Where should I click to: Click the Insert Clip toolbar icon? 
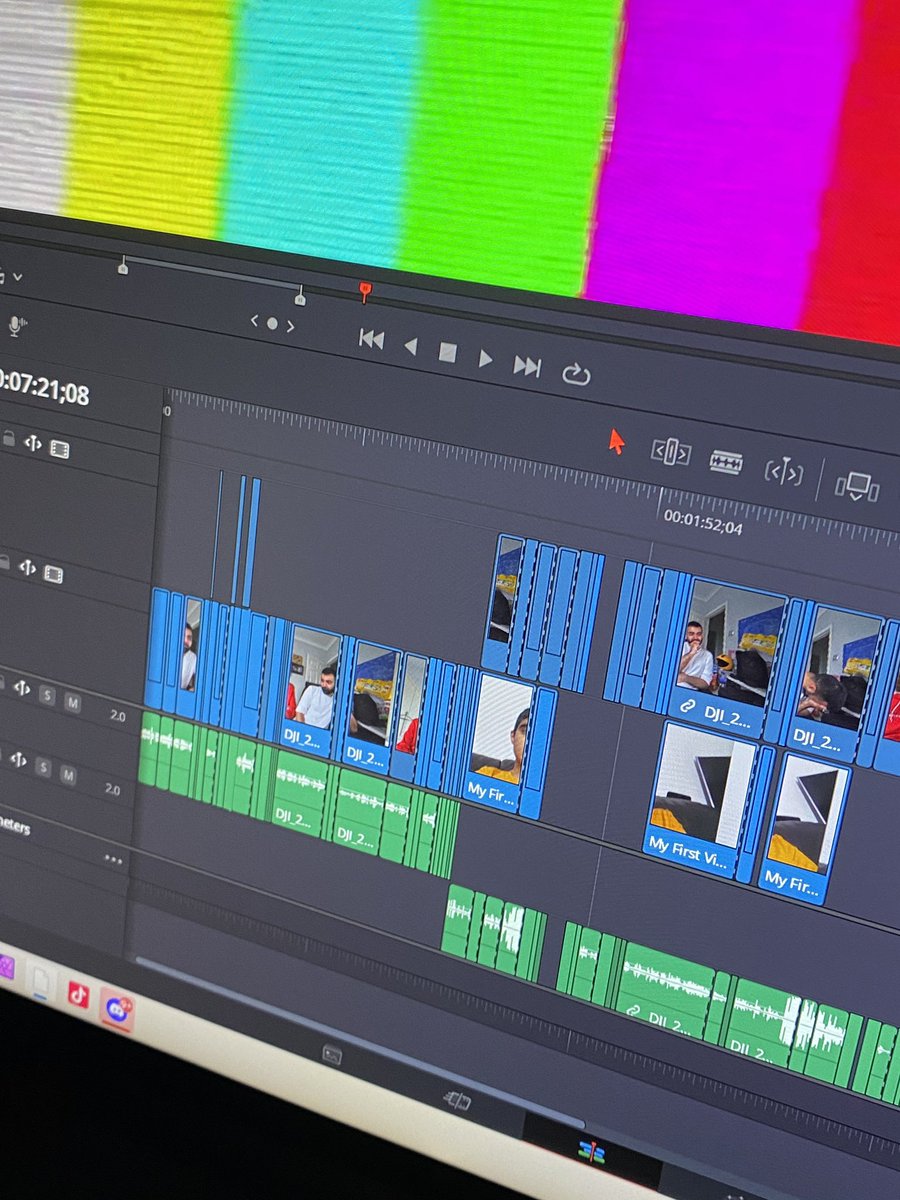pyautogui.click(x=857, y=487)
